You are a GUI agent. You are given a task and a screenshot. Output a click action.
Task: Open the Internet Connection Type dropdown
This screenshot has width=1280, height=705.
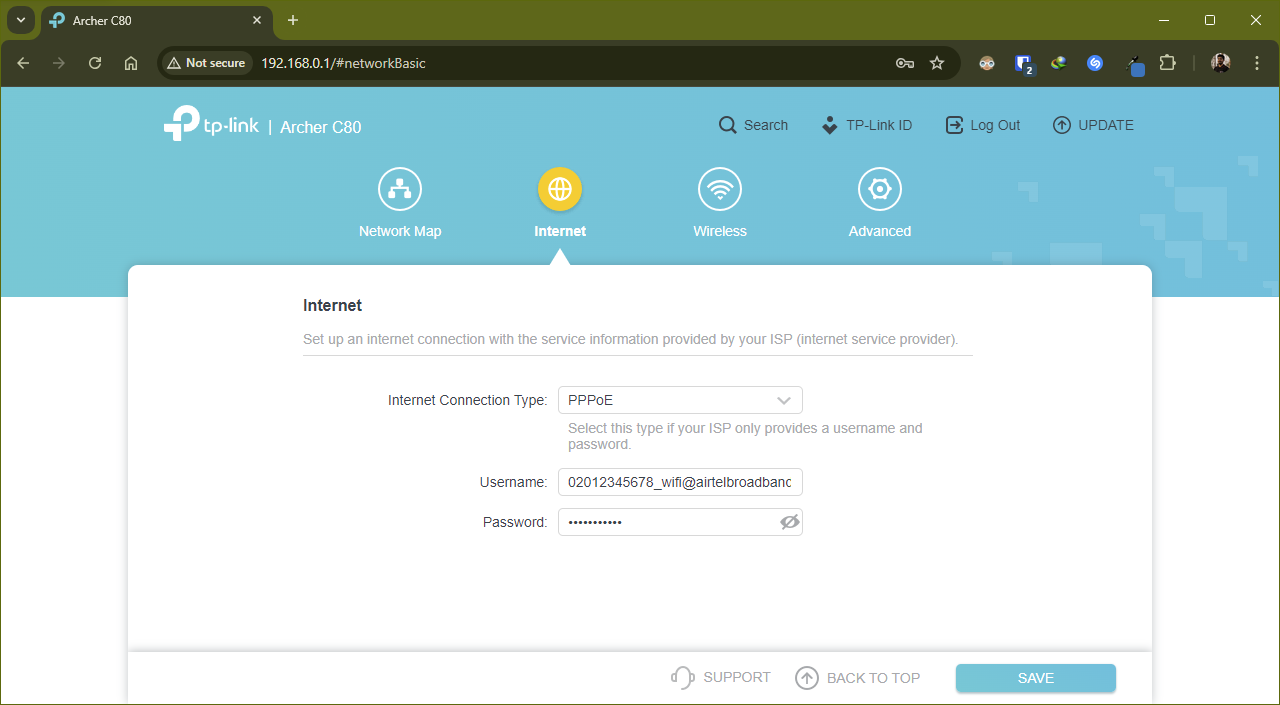680,399
